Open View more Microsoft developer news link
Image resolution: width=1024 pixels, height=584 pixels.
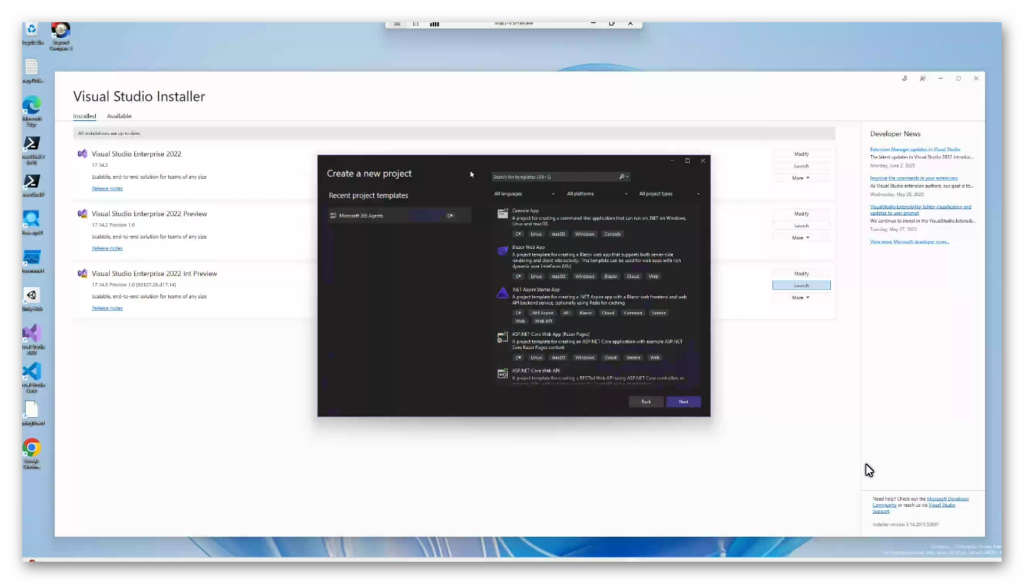(x=910, y=242)
